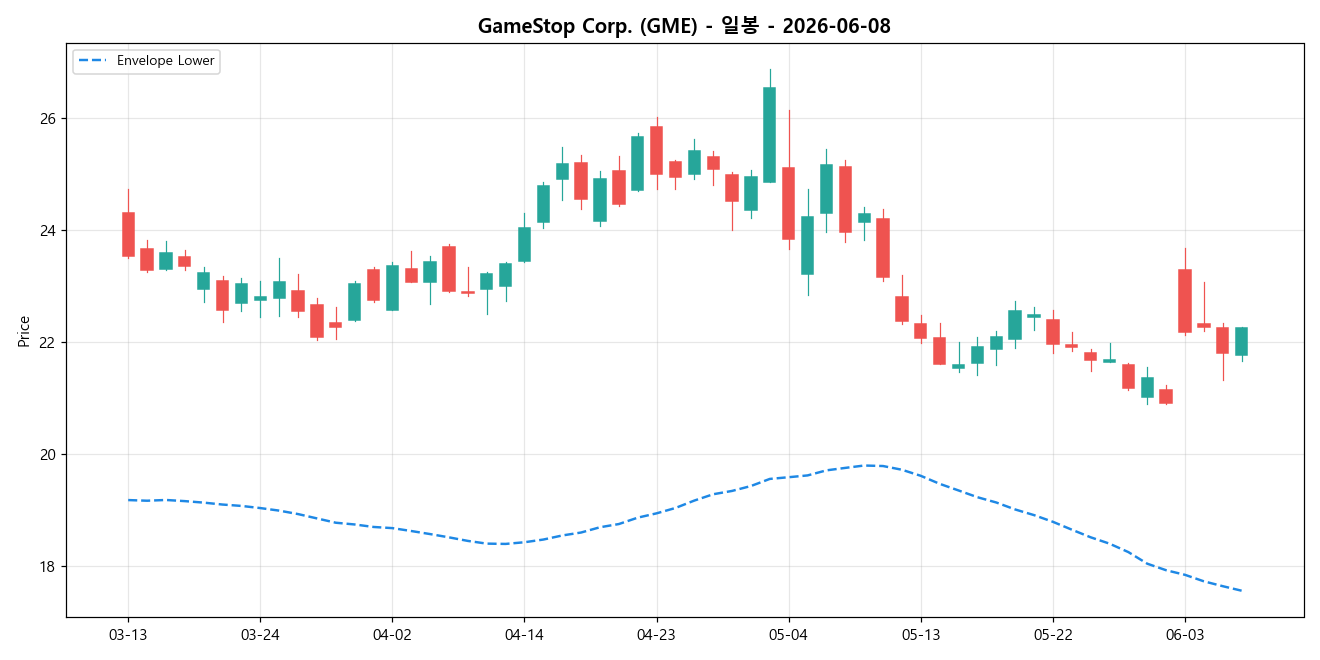Click the 05-13 x-axis date label

coord(920,635)
